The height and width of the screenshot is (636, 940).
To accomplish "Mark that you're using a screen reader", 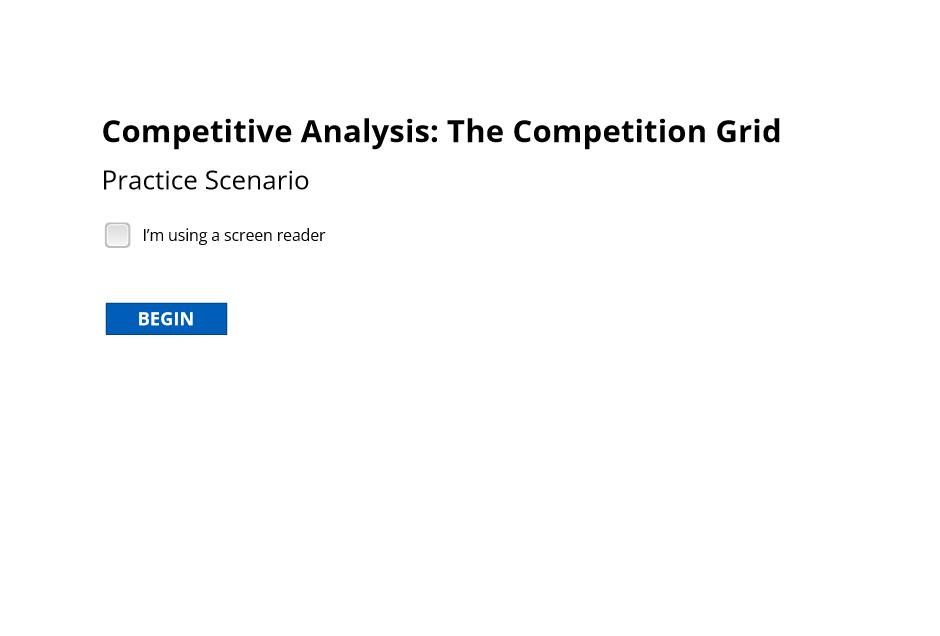I will click(118, 235).
